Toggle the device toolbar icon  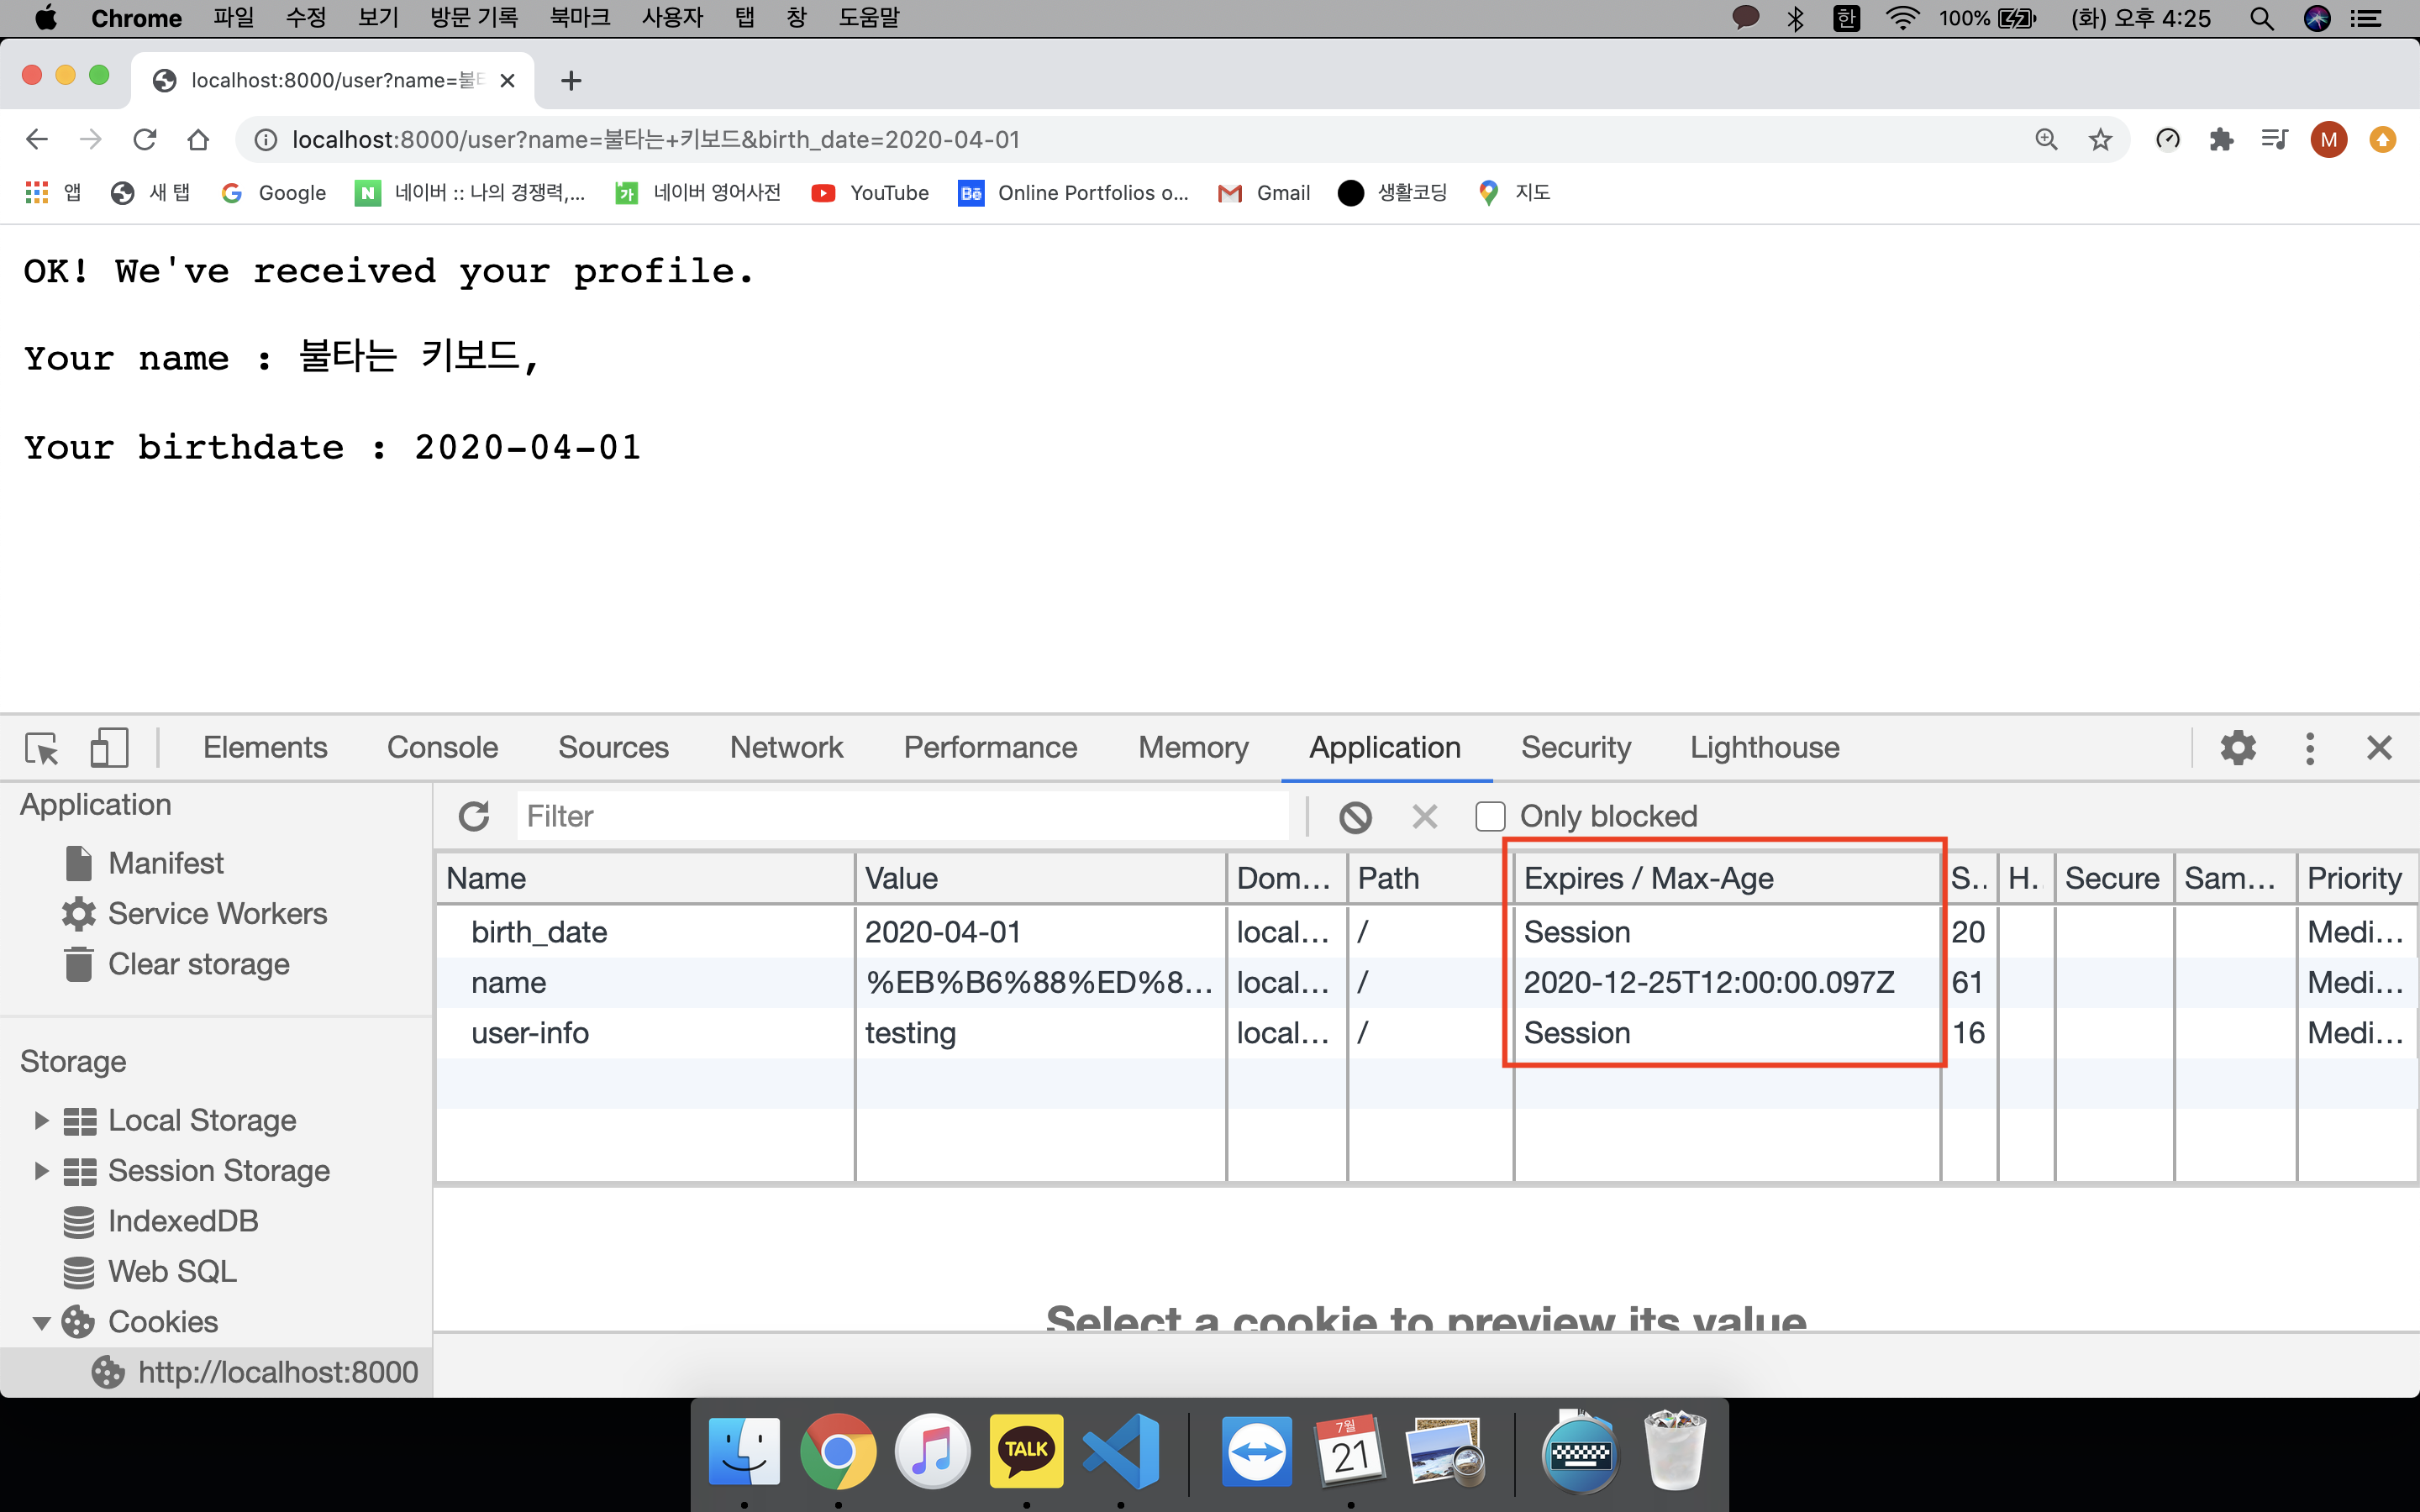109,748
